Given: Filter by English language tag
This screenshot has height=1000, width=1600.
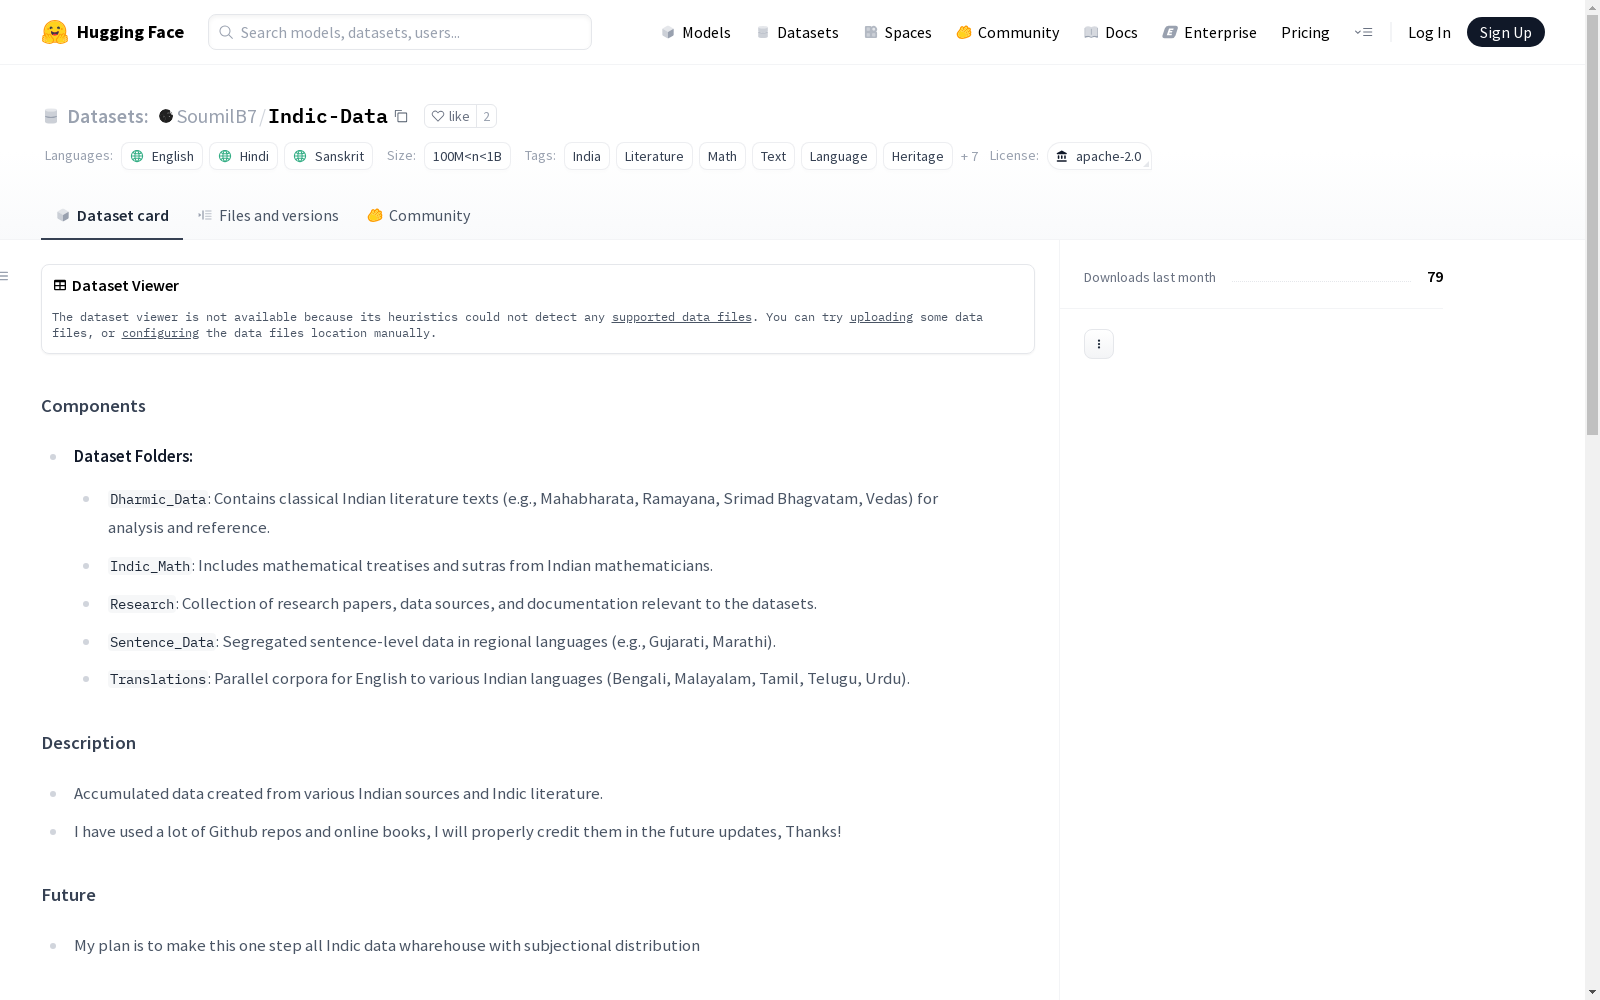Looking at the screenshot, I should 162,156.
